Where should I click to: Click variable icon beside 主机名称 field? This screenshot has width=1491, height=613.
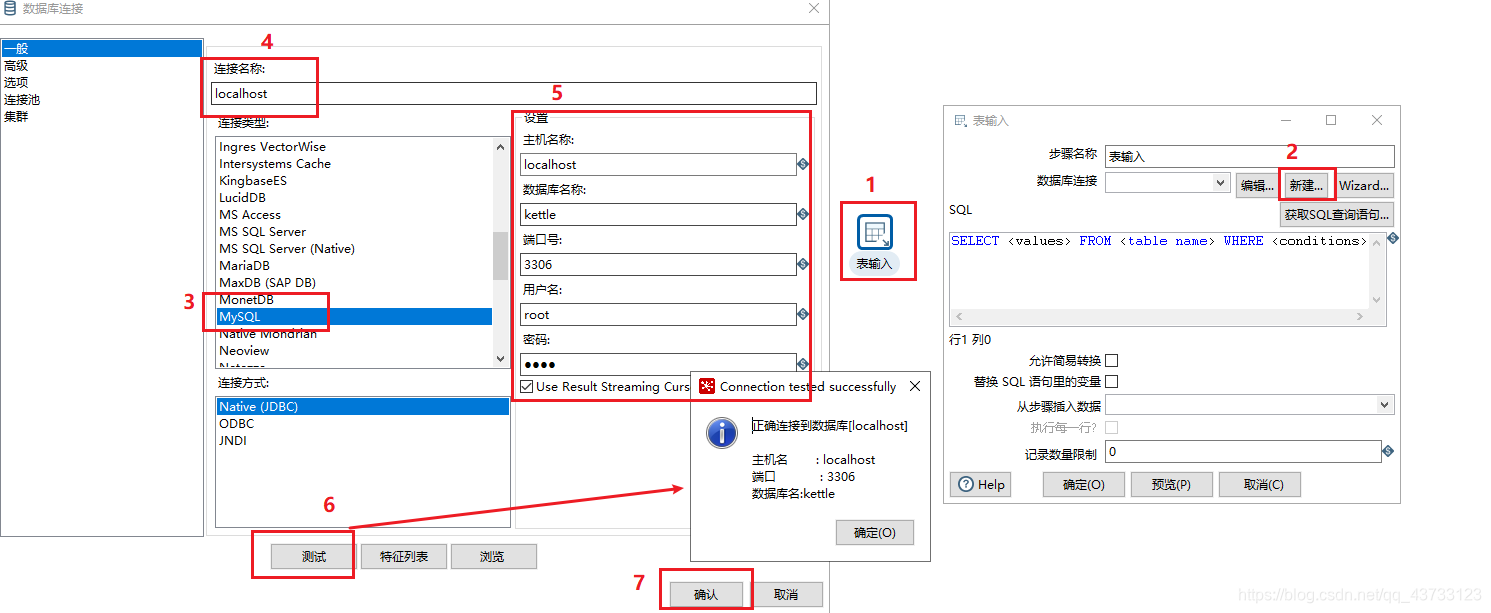803,164
